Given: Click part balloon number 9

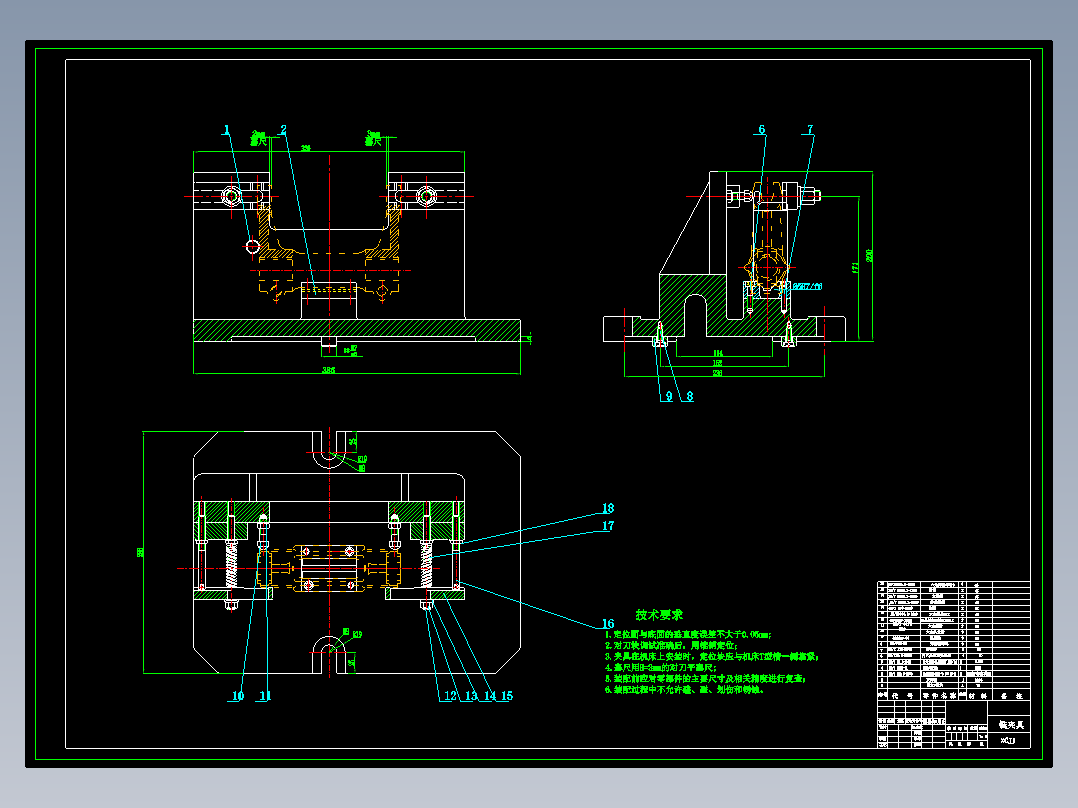Looking at the screenshot, I should pyautogui.click(x=668, y=396).
